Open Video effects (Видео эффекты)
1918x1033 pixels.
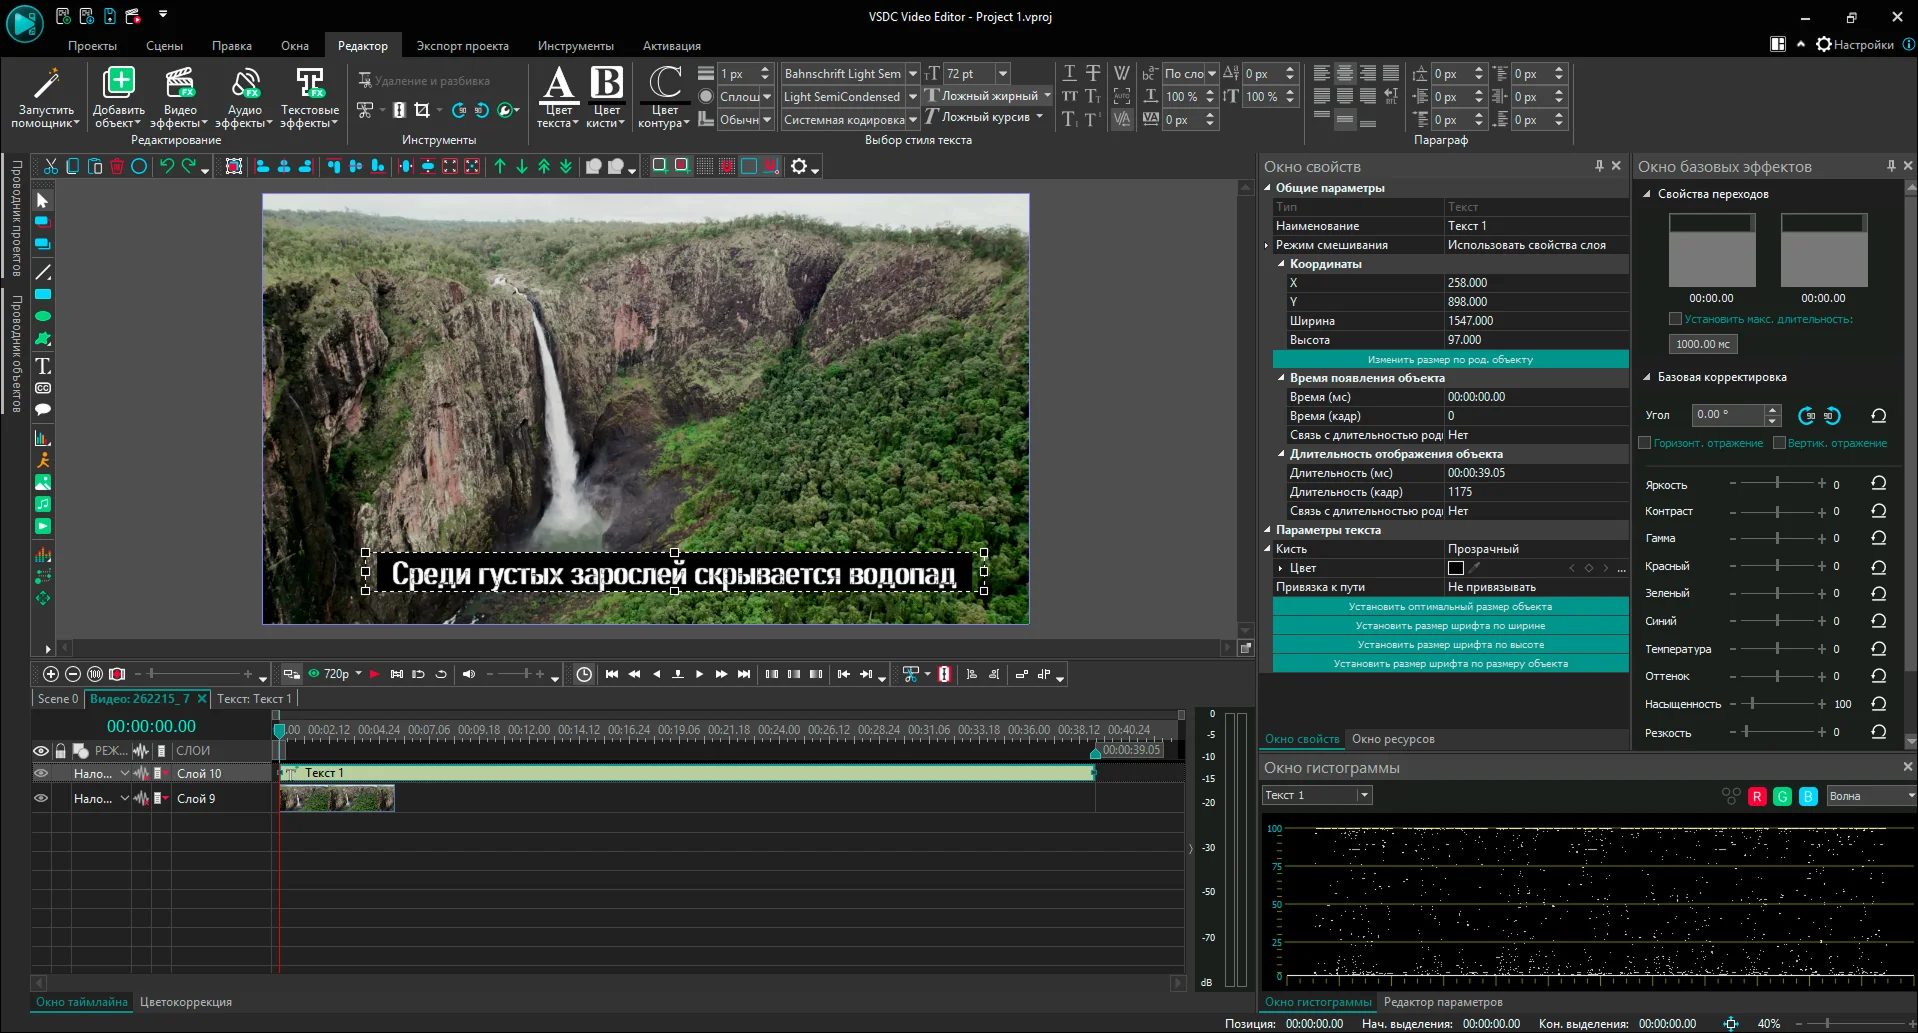(180, 98)
